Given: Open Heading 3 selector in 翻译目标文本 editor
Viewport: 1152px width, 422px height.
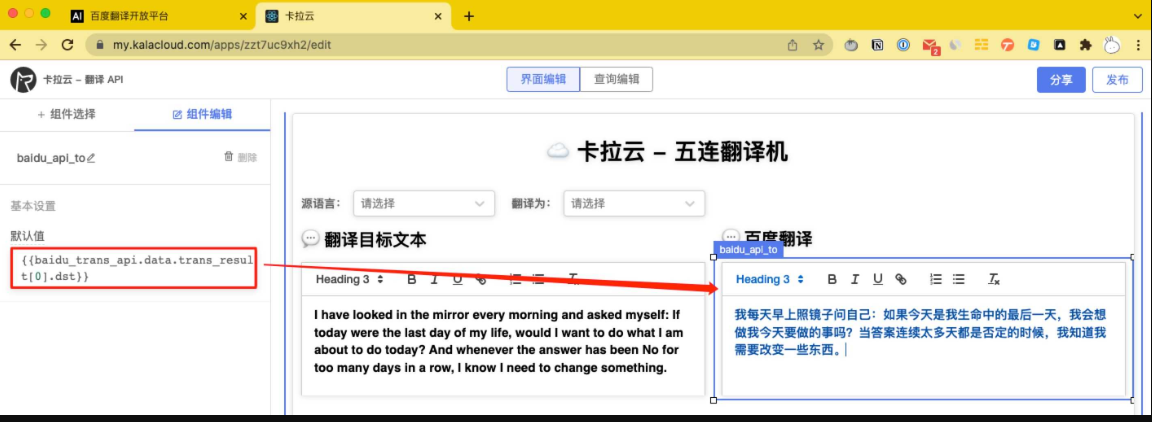Looking at the screenshot, I should tap(350, 279).
